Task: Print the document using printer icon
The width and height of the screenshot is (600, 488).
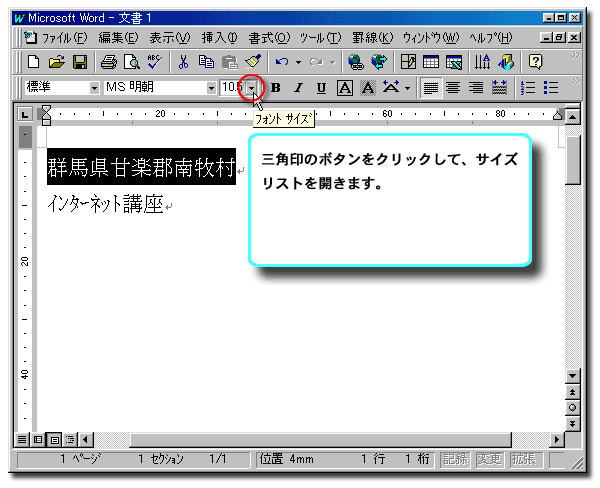Action: point(109,62)
